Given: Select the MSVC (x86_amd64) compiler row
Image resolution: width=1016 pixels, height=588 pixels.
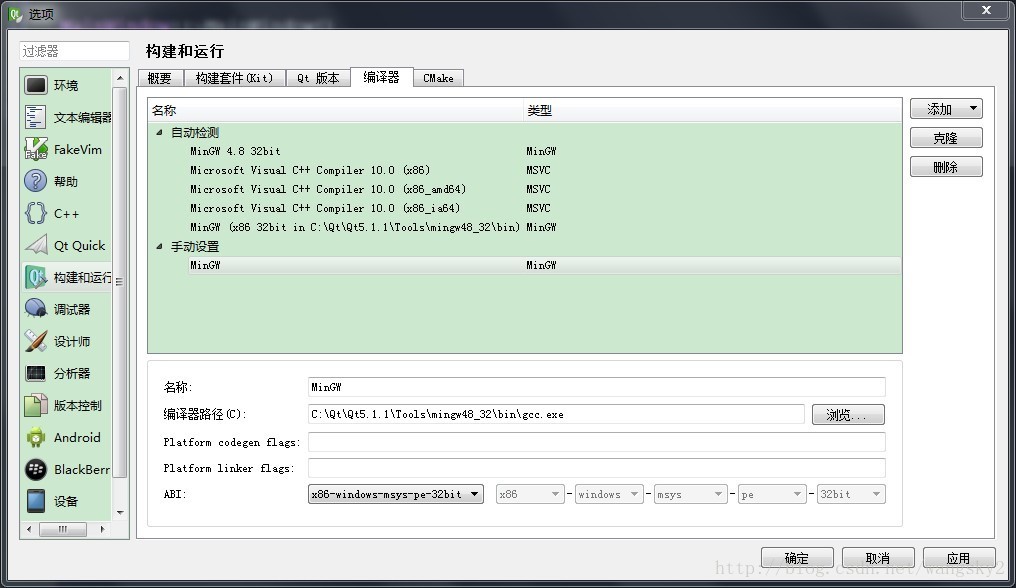Looking at the screenshot, I should pos(525,189).
